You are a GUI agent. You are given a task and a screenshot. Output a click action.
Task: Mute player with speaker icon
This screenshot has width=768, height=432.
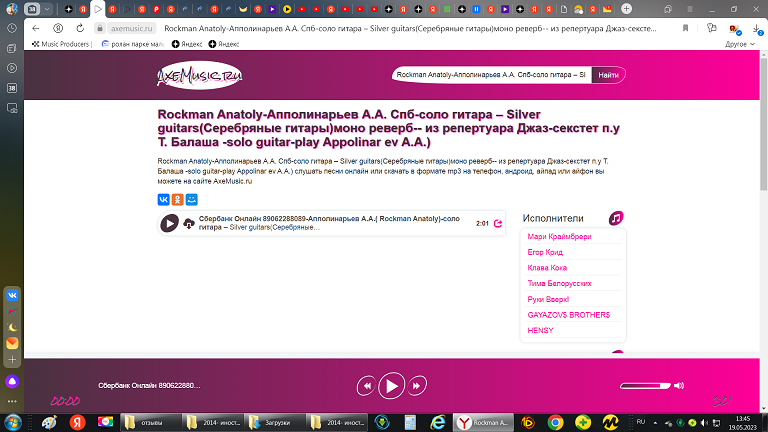coord(679,385)
